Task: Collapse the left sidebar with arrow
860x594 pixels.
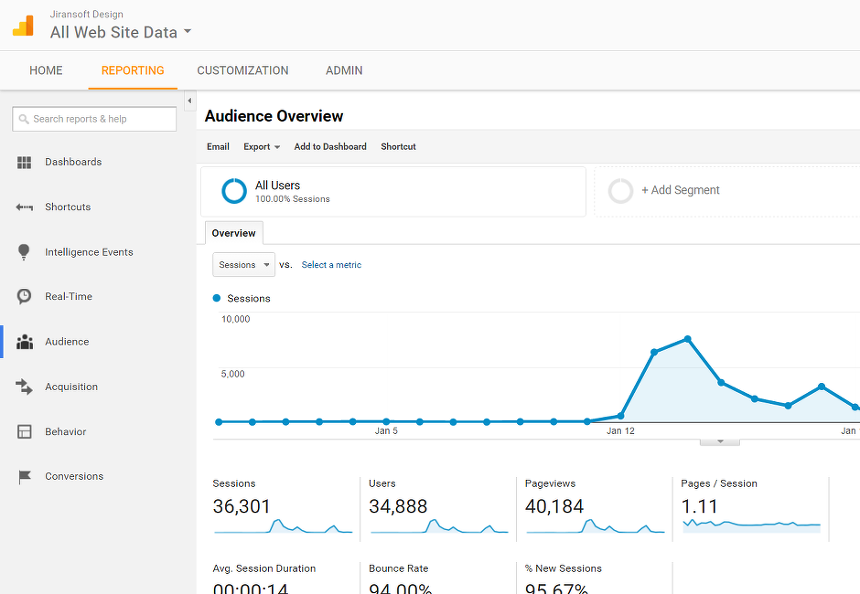Action: point(189,101)
